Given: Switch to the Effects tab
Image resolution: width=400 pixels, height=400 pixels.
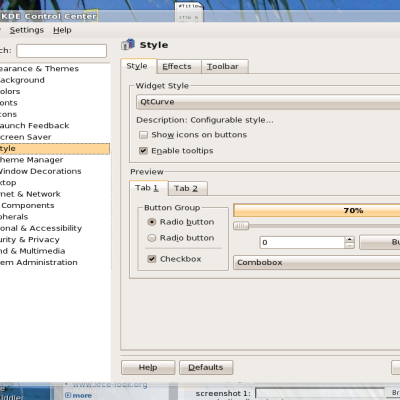Looking at the screenshot, I should tap(179, 66).
